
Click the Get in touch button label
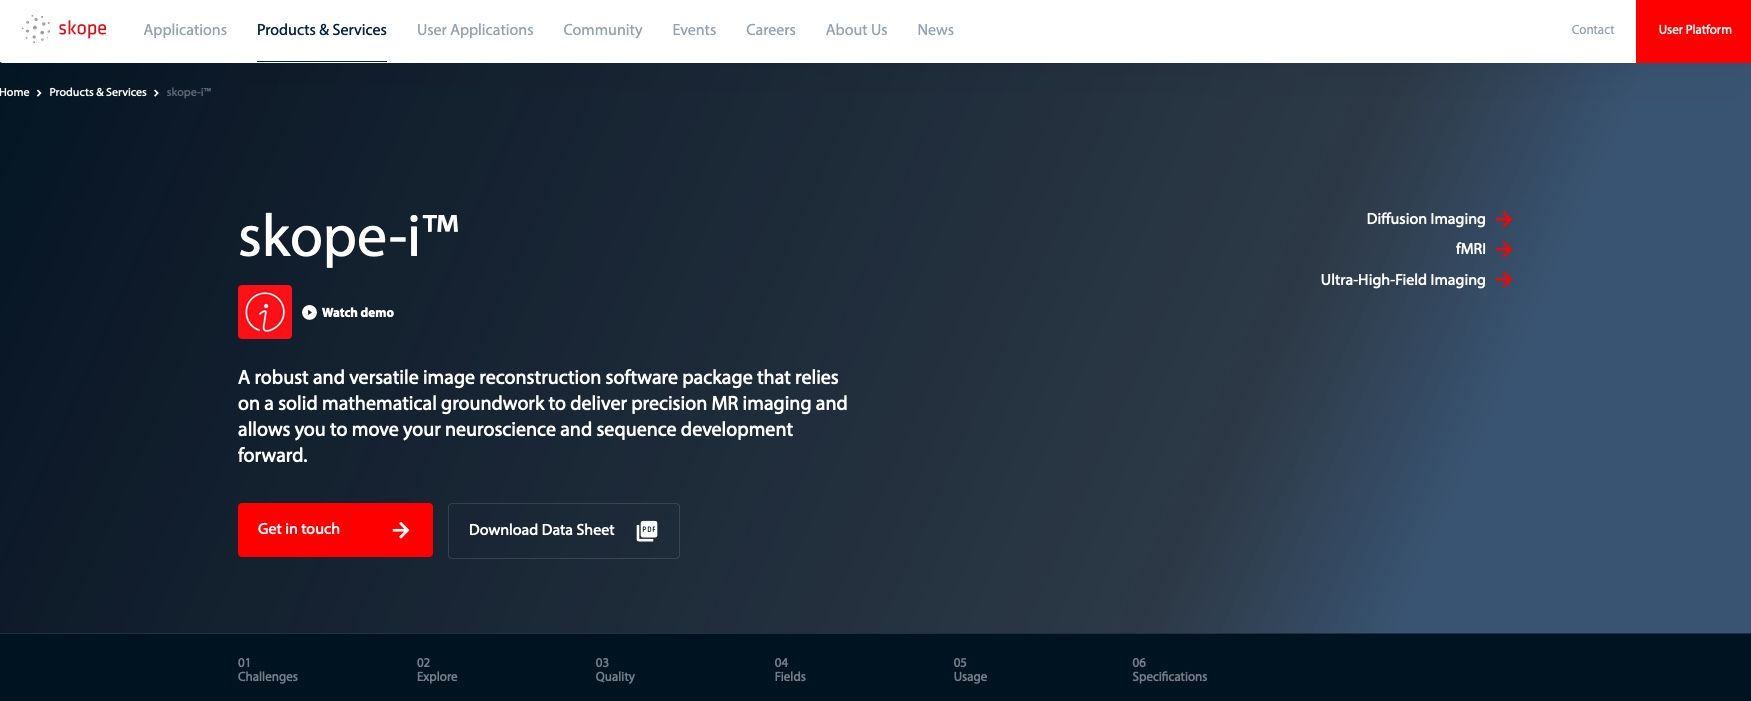tap(299, 529)
